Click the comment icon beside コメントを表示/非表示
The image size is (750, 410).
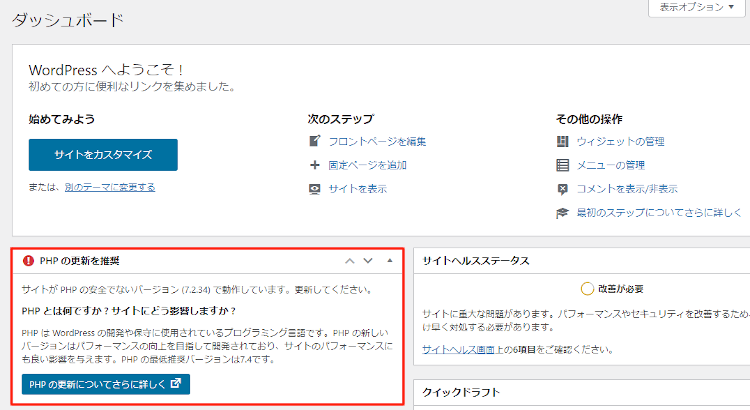tap(562, 189)
